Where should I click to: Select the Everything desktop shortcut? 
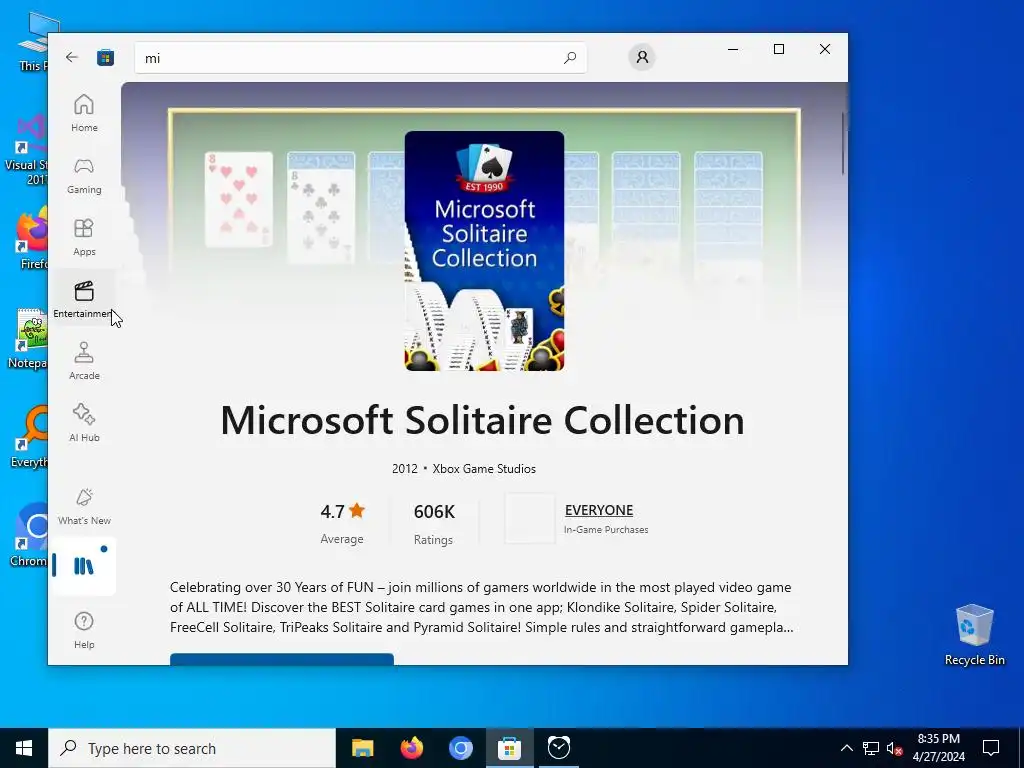29,436
